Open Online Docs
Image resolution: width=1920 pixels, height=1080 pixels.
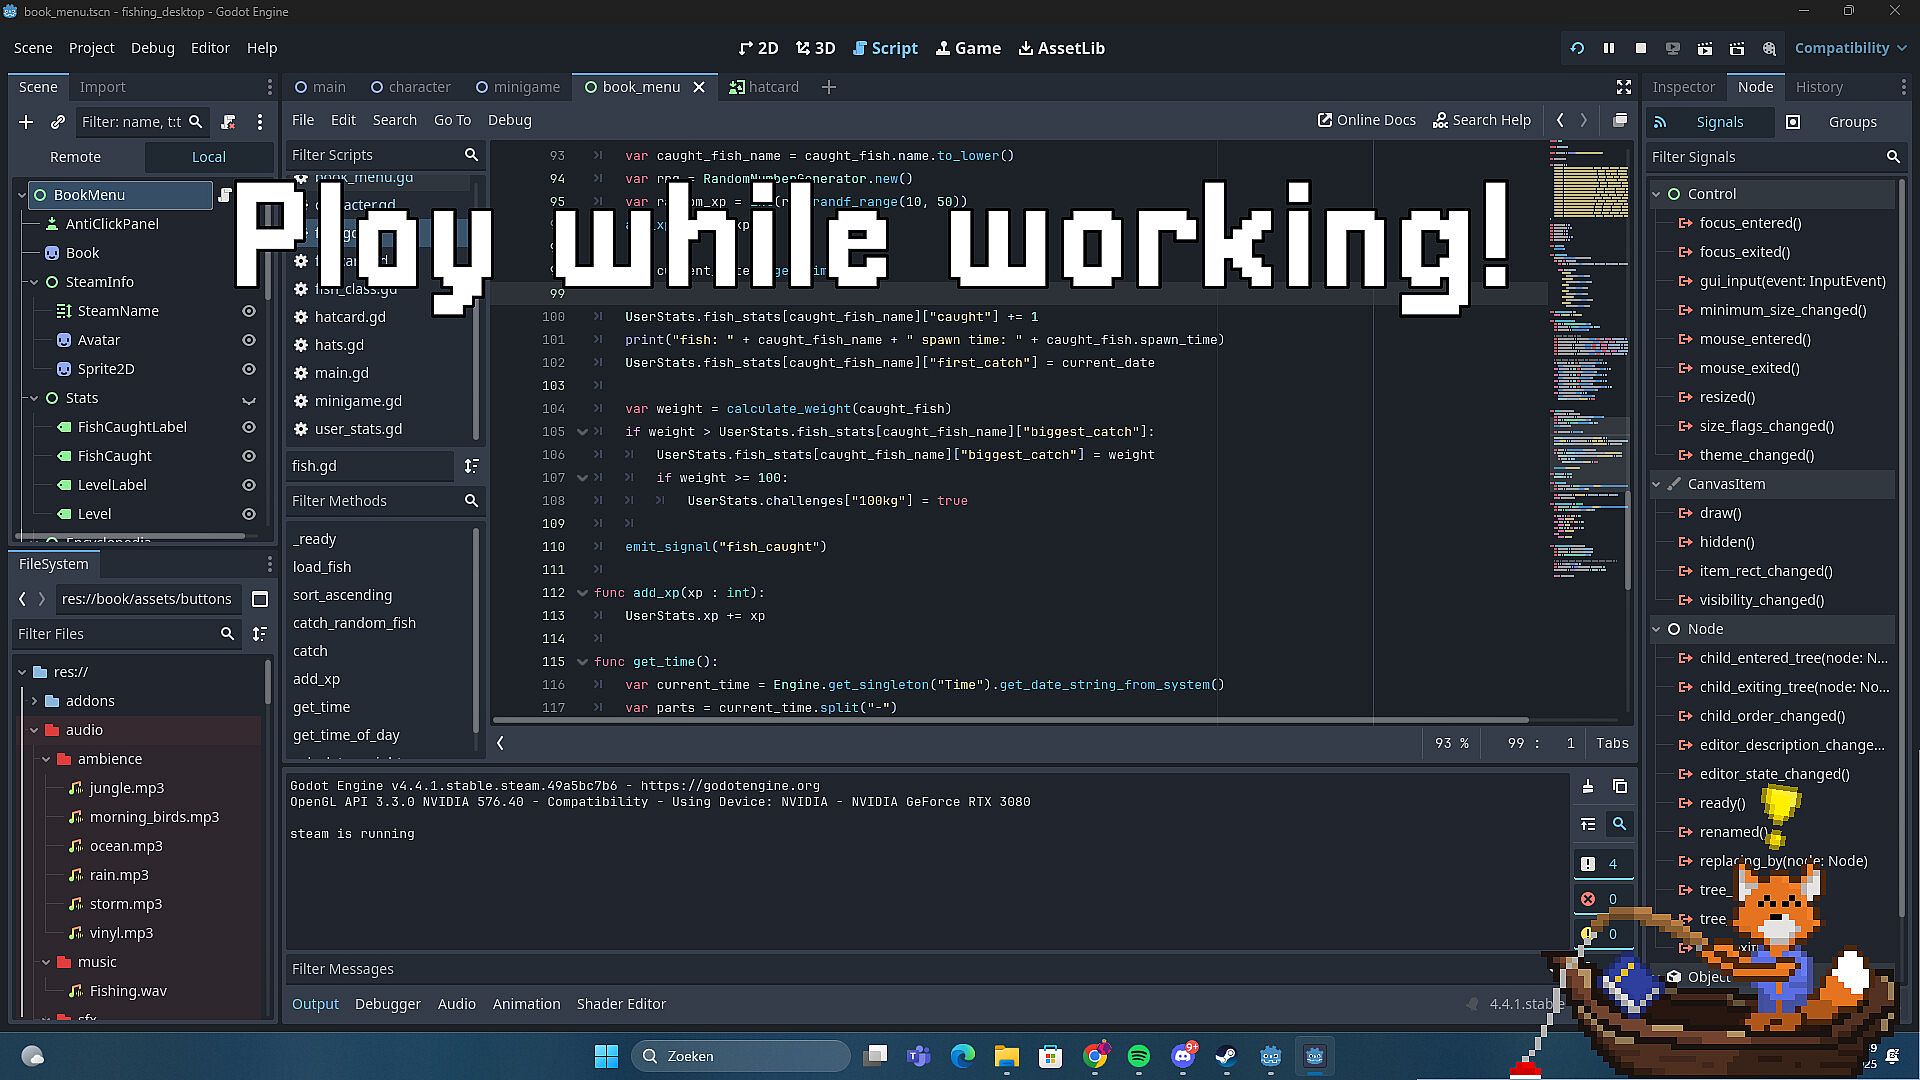pyautogui.click(x=1366, y=120)
